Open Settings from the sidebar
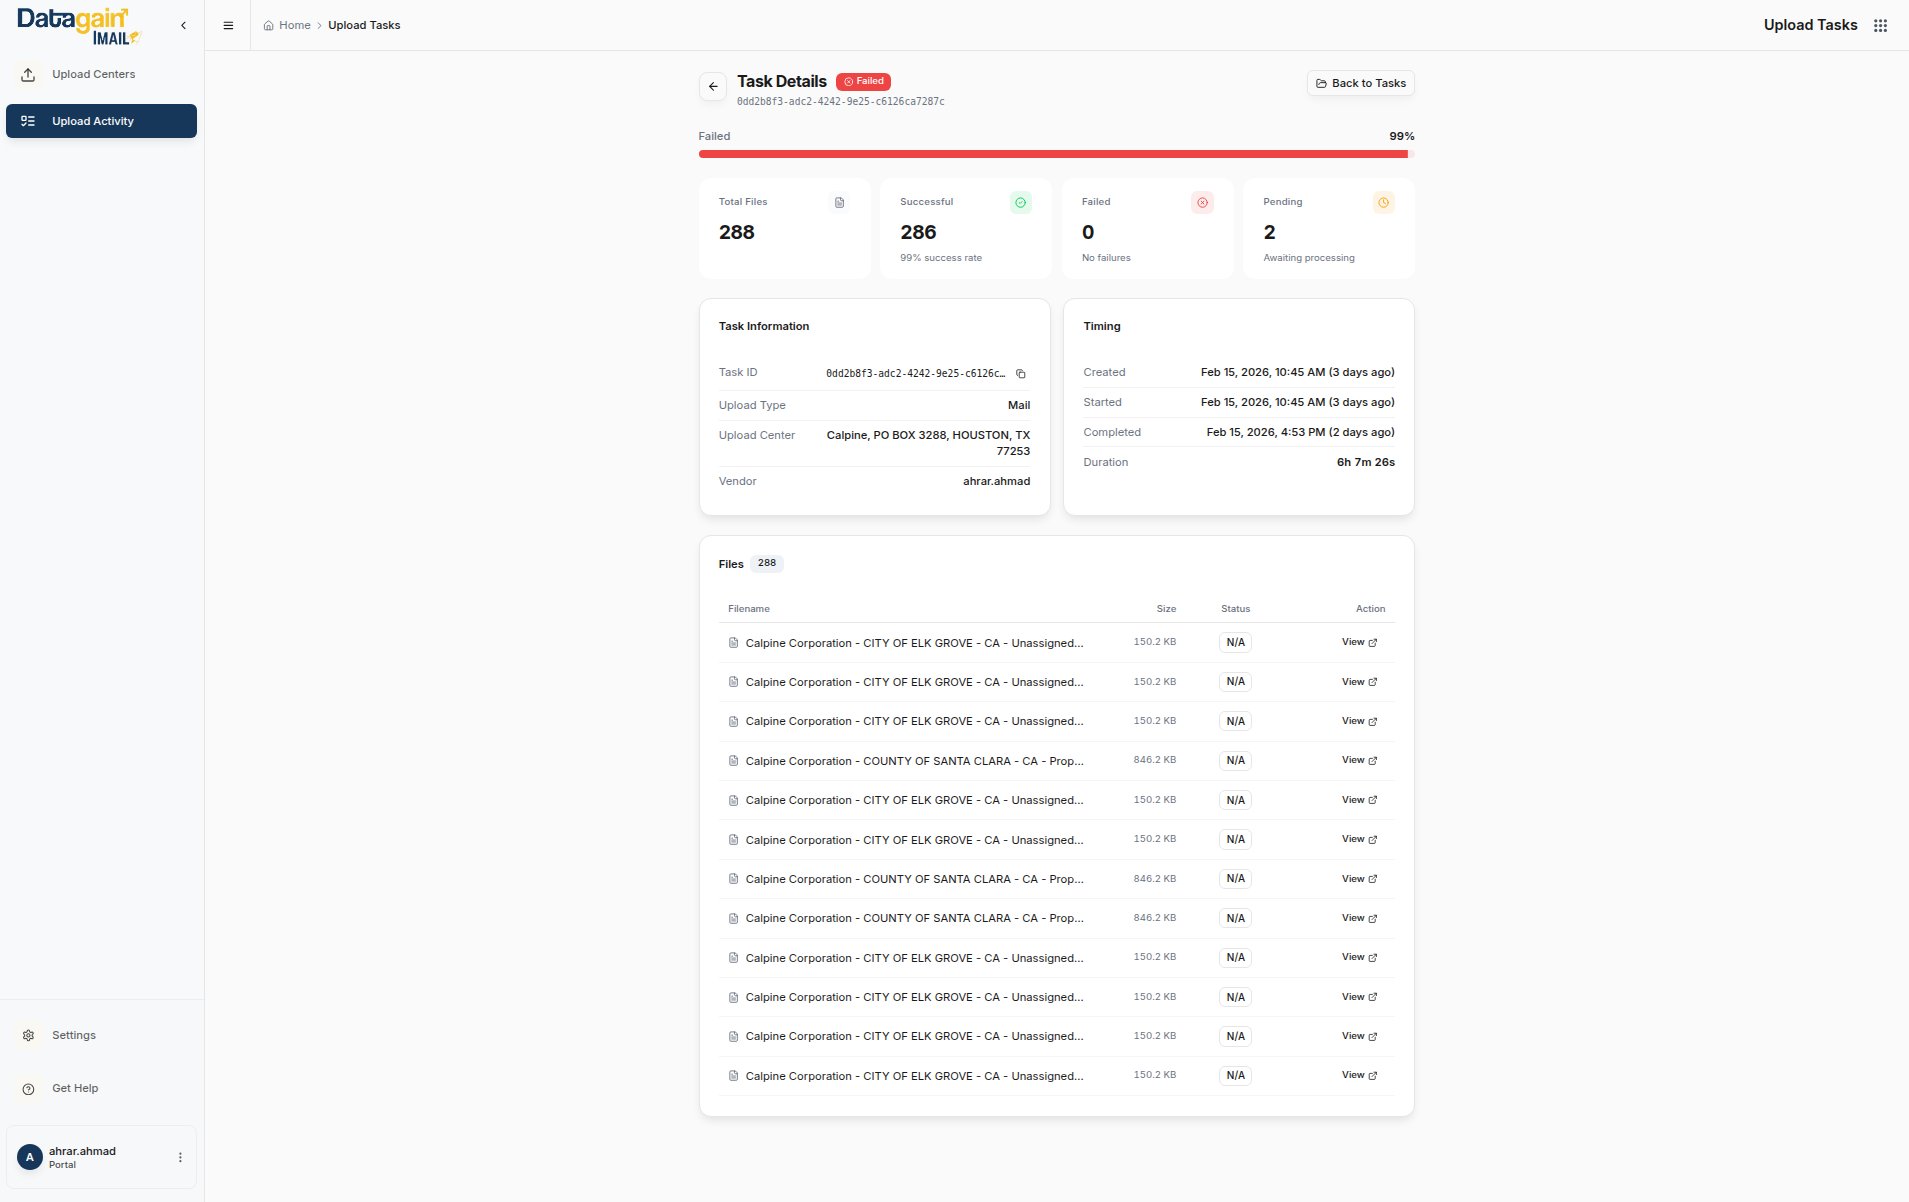Viewport: 1909px width, 1202px height. 74,1035
